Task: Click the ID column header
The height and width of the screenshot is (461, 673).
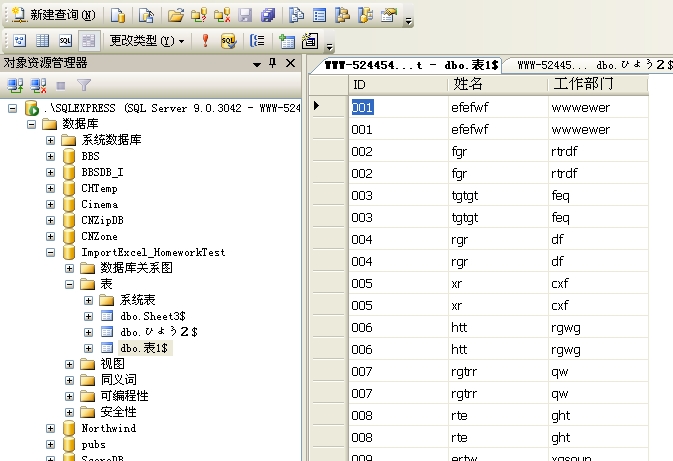Action: [397, 85]
